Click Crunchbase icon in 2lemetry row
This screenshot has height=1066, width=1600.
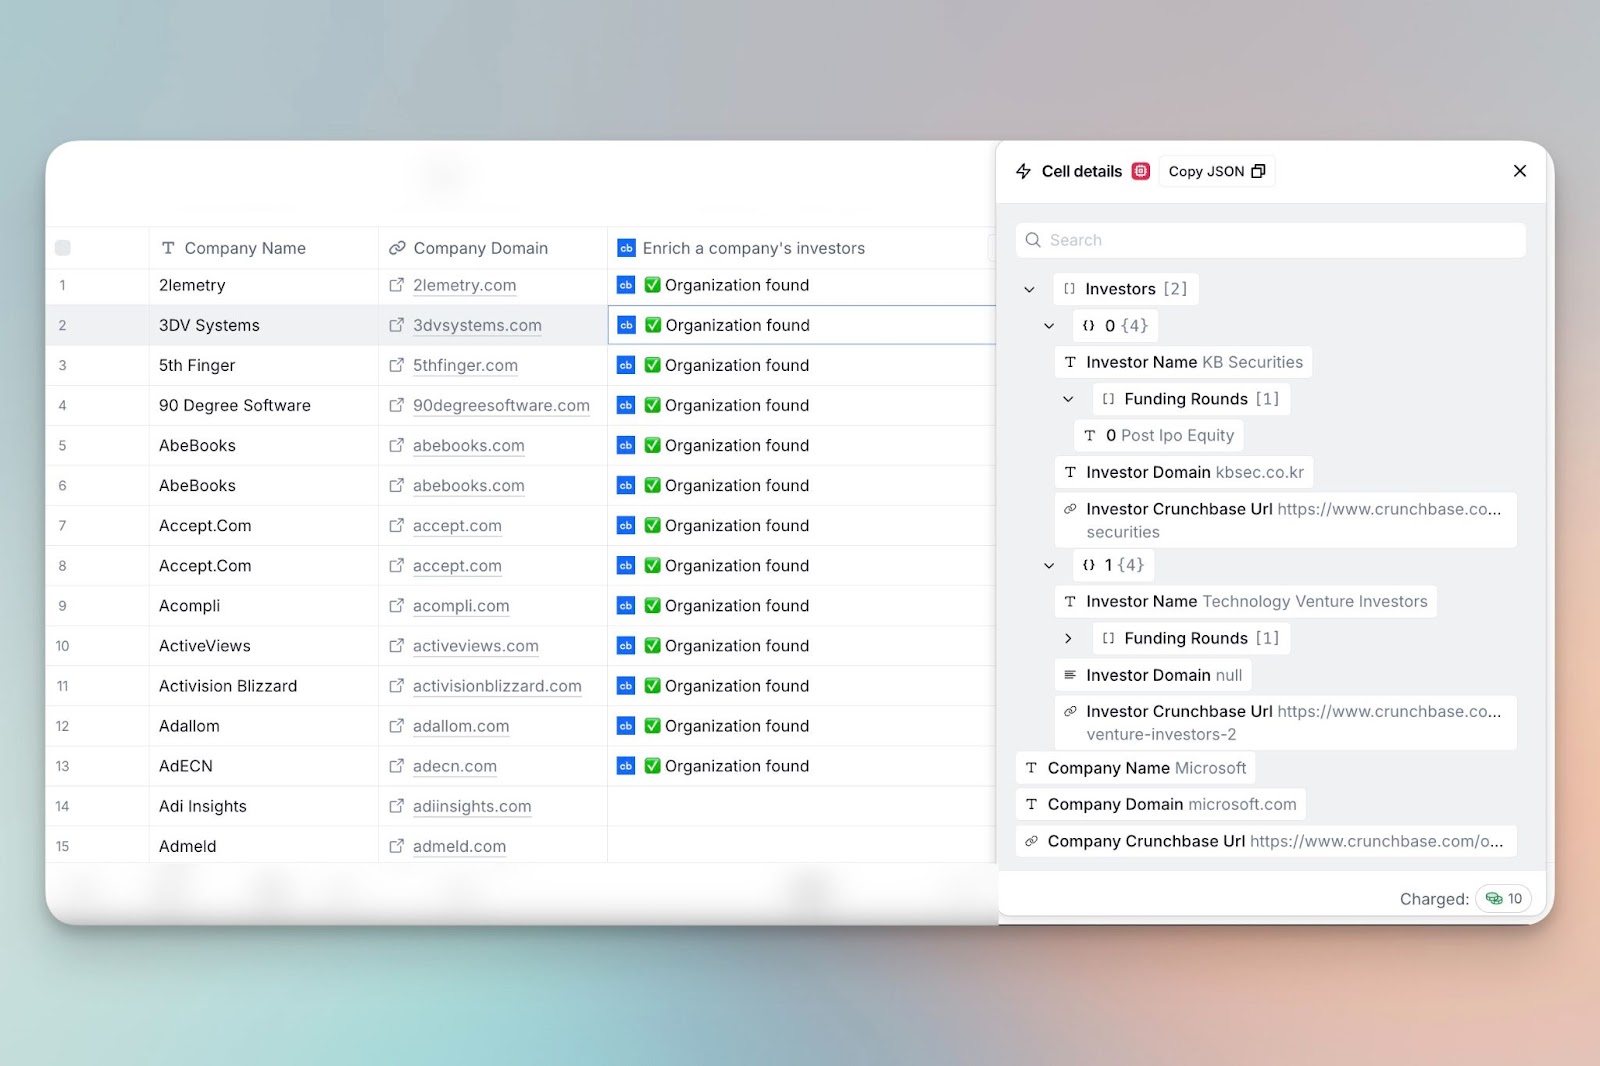pos(626,285)
